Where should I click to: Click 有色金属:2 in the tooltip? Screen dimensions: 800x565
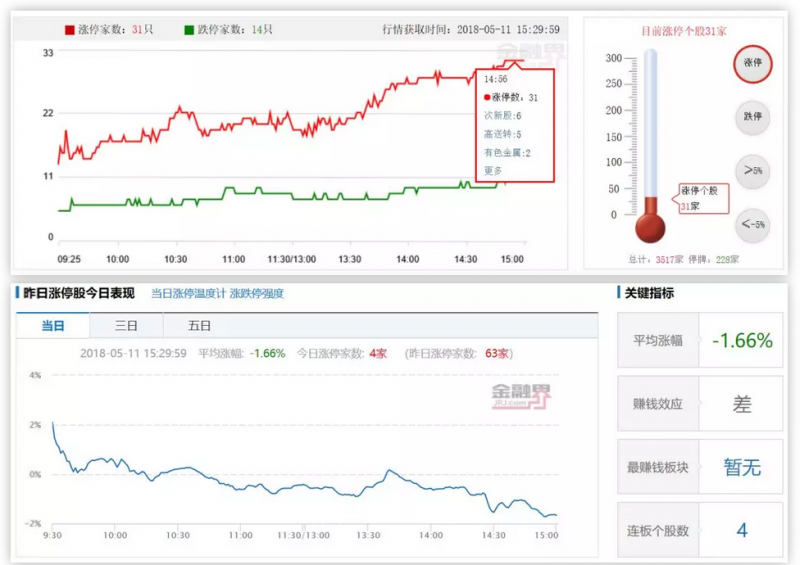point(507,152)
